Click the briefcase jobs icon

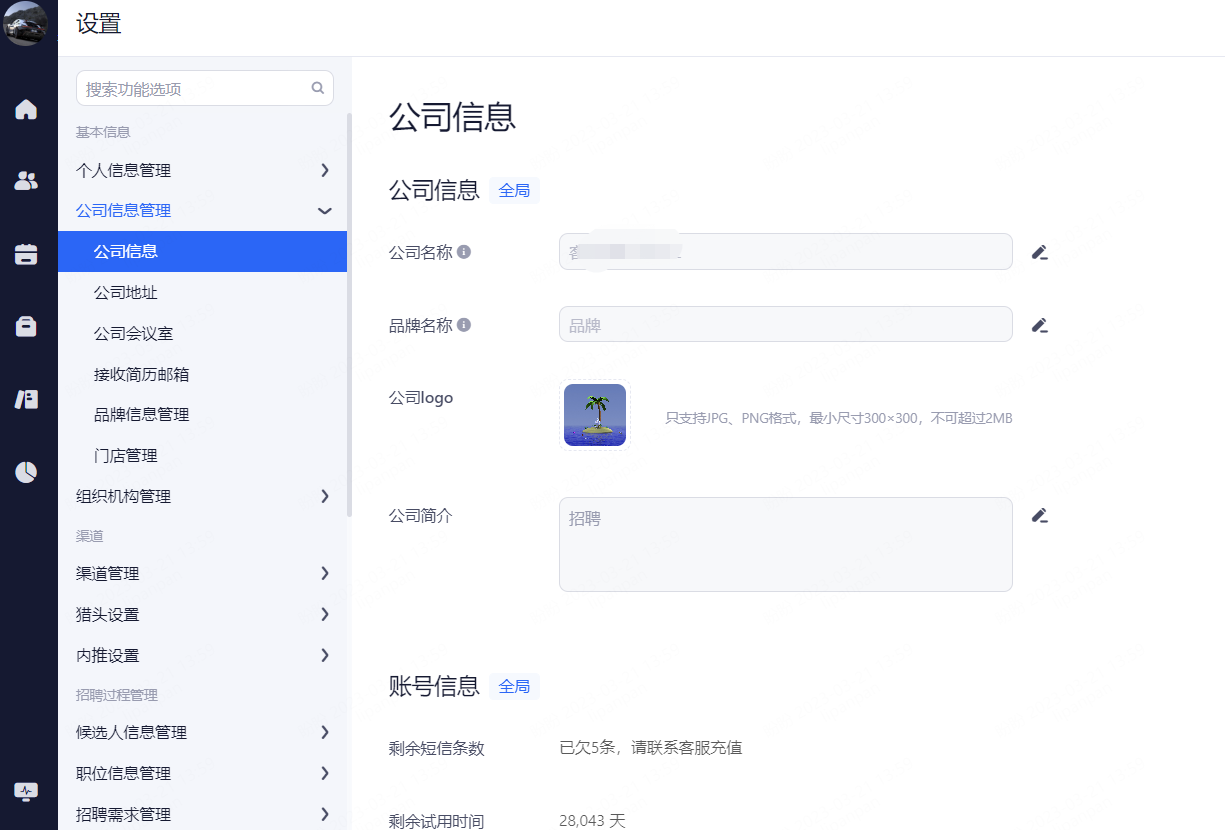pos(26,326)
